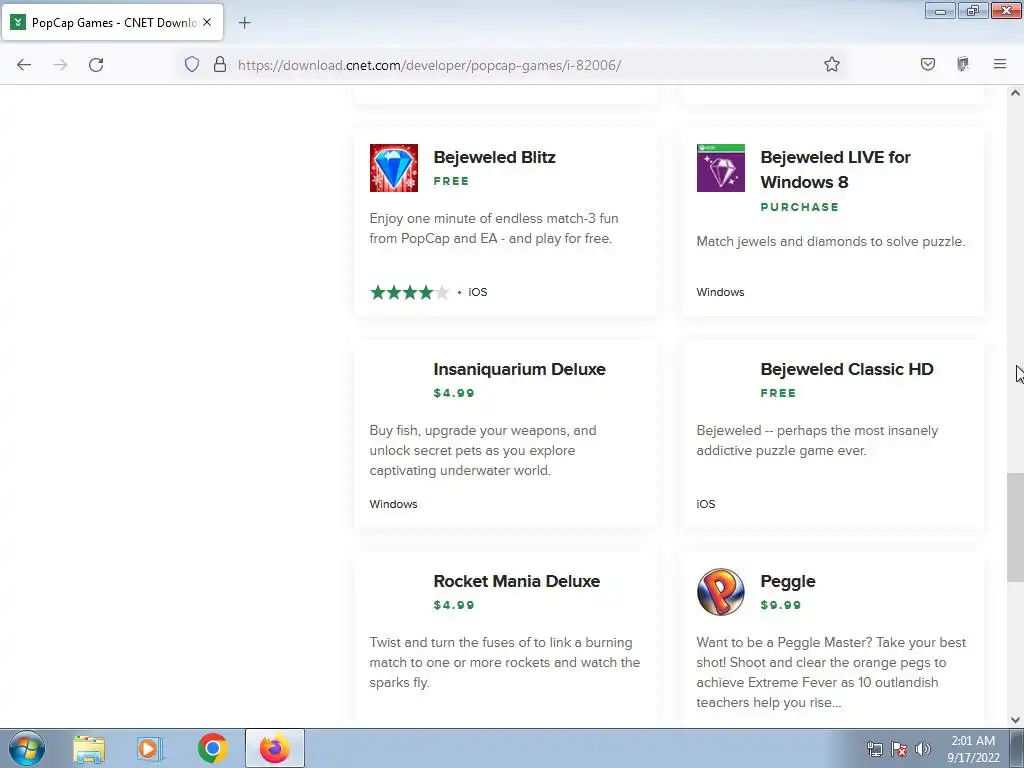
Task: Click the Insaniquarium Deluxe description text
Action: tap(483, 451)
